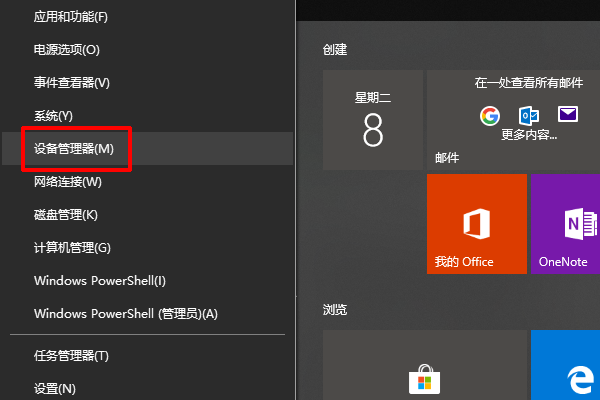Viewport: 600px width, 400px height.
Task: Open the 我的 Office tile
Action: (x=476, y=223)
